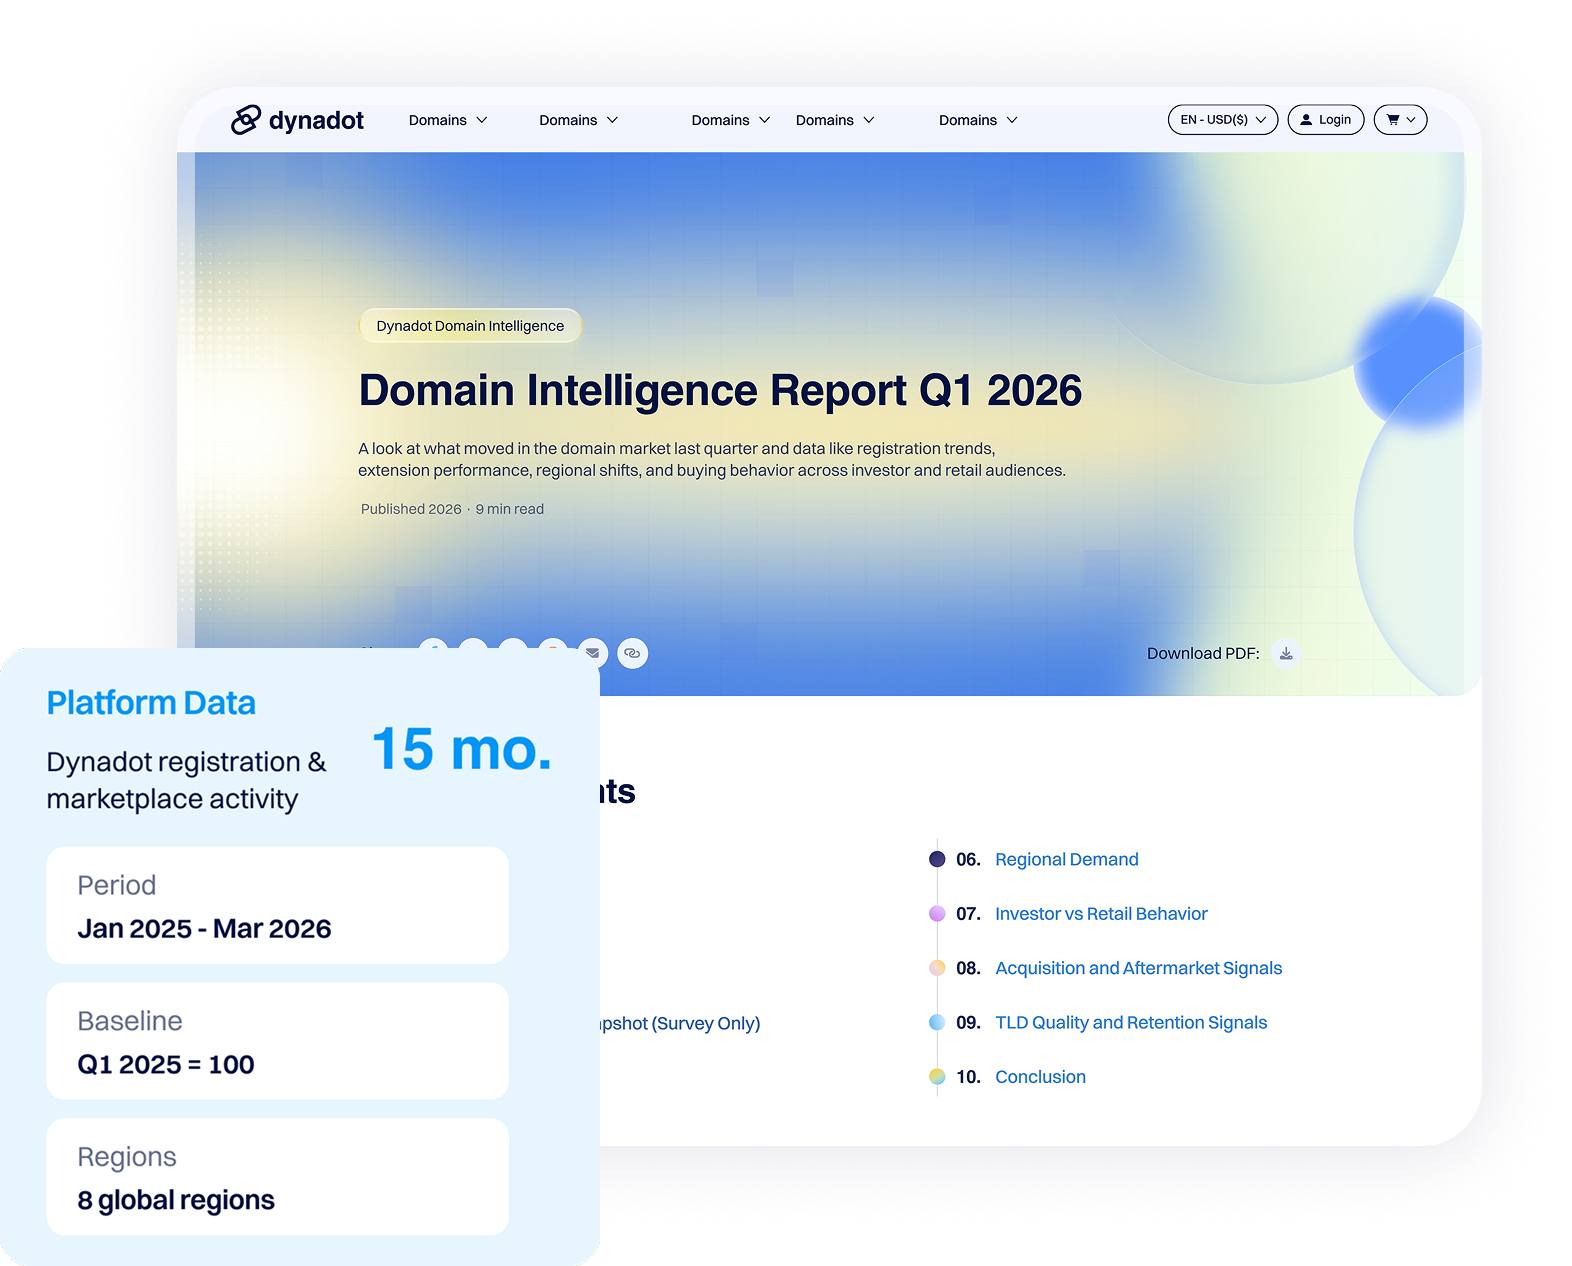Select the Baseline card "Q1 2025 = 100"

[x=277, y=1041]
